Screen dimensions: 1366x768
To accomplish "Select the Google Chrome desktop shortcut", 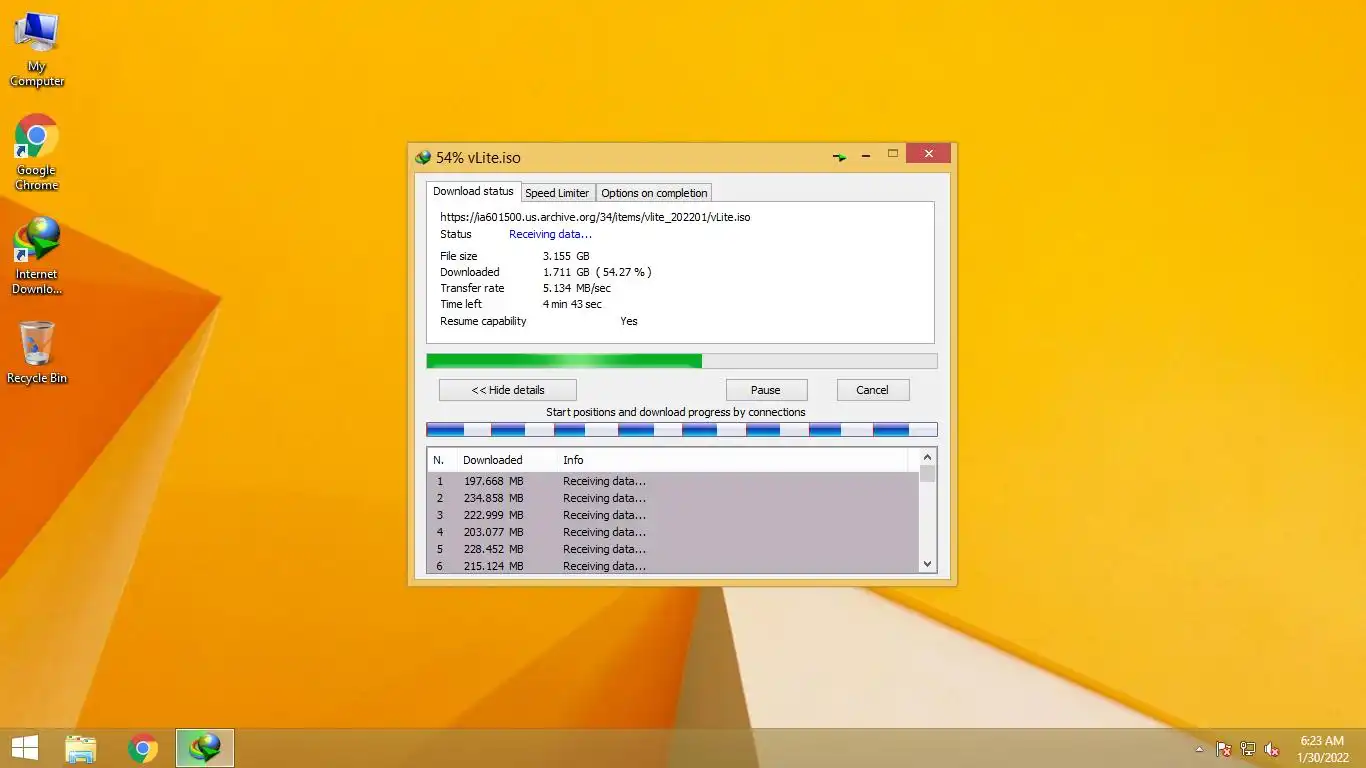I will point(37,152).
